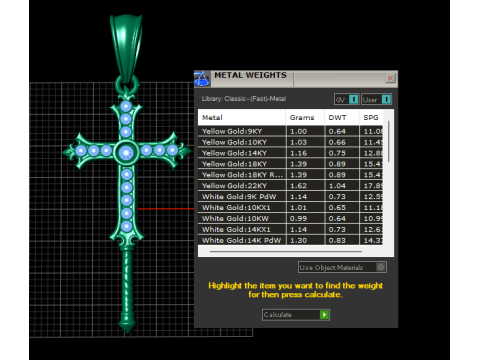Sort by DWT column header
This screenshot has height=360, width=480.
point(341,117)
